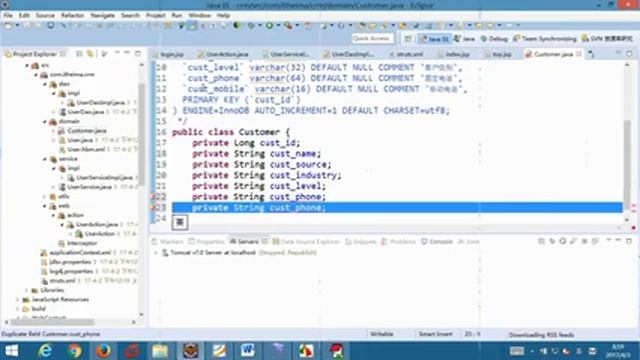640x360 pixels.
Task: Open the Console tab
Action: 437,242
